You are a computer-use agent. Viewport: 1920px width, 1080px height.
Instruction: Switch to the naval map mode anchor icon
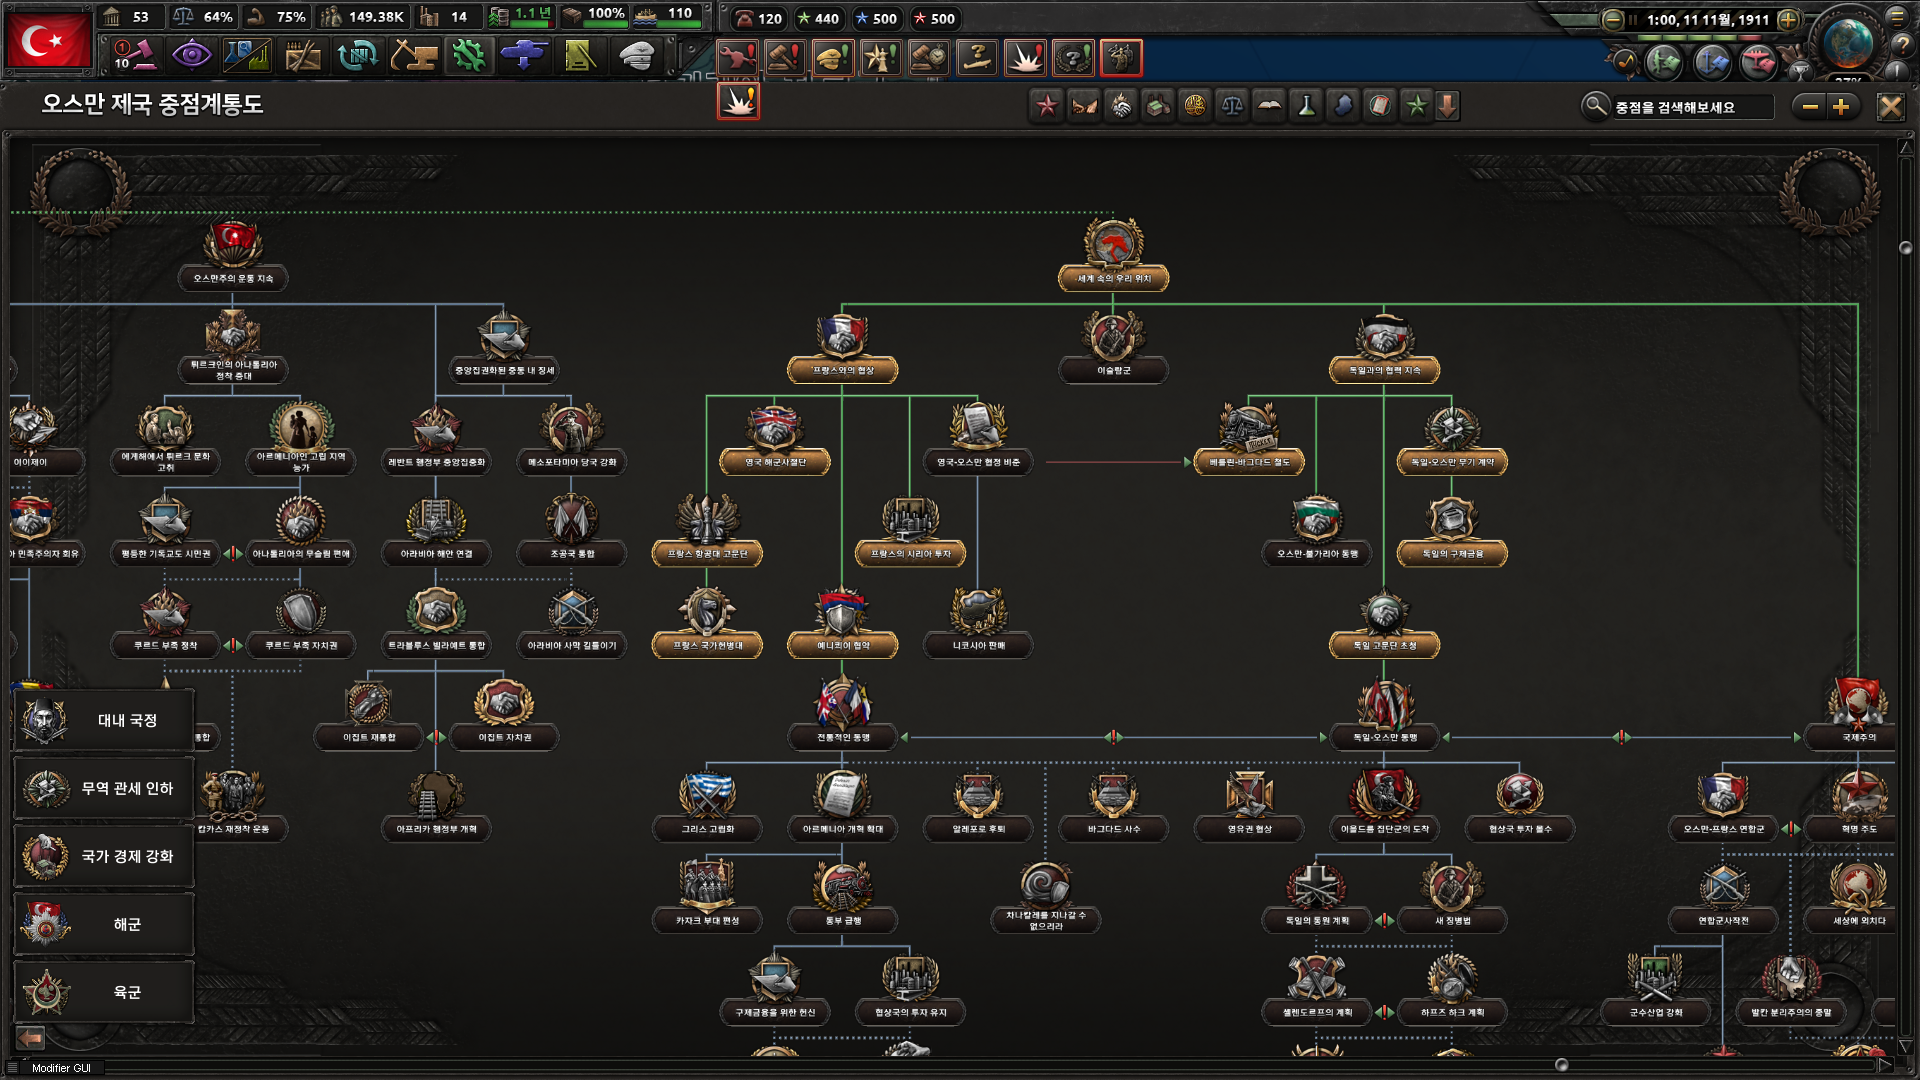pyautogui.click(x=1712, y=62)
